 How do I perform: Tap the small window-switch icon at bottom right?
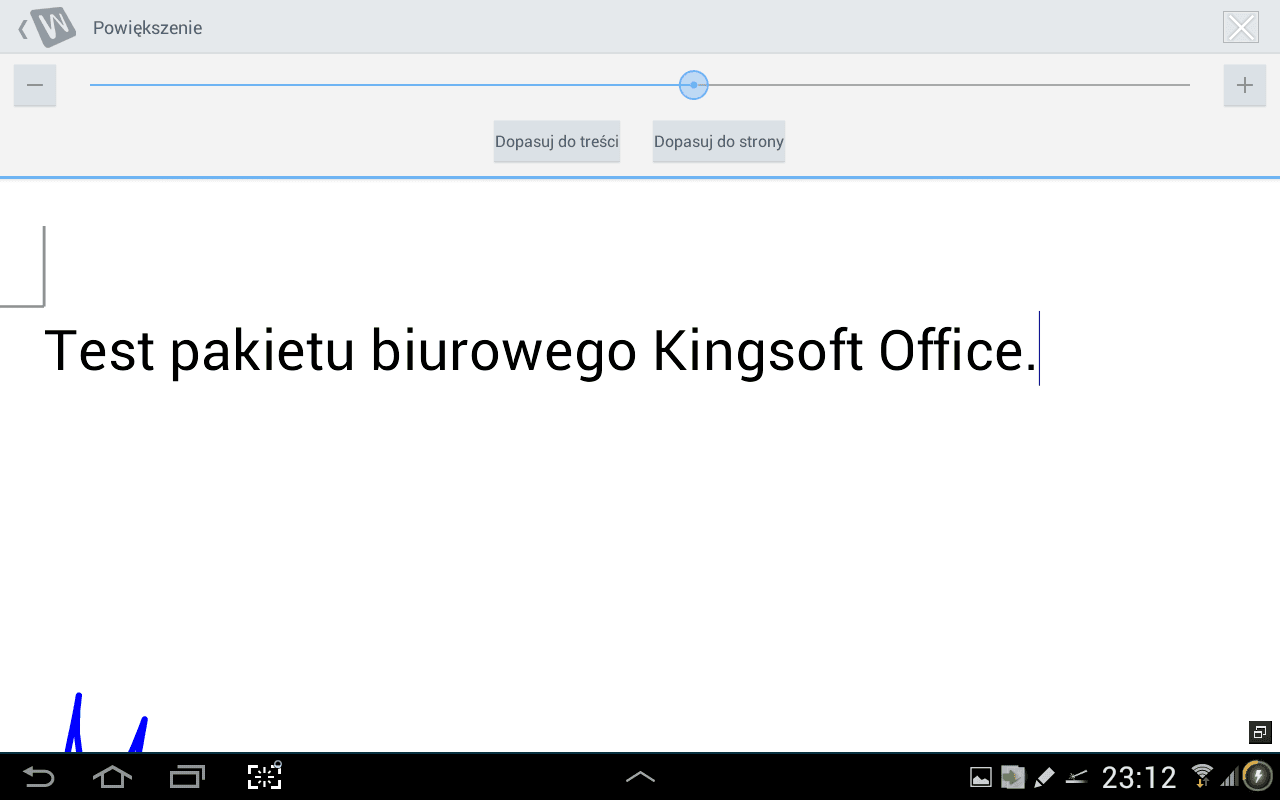tap(1260, 732)
